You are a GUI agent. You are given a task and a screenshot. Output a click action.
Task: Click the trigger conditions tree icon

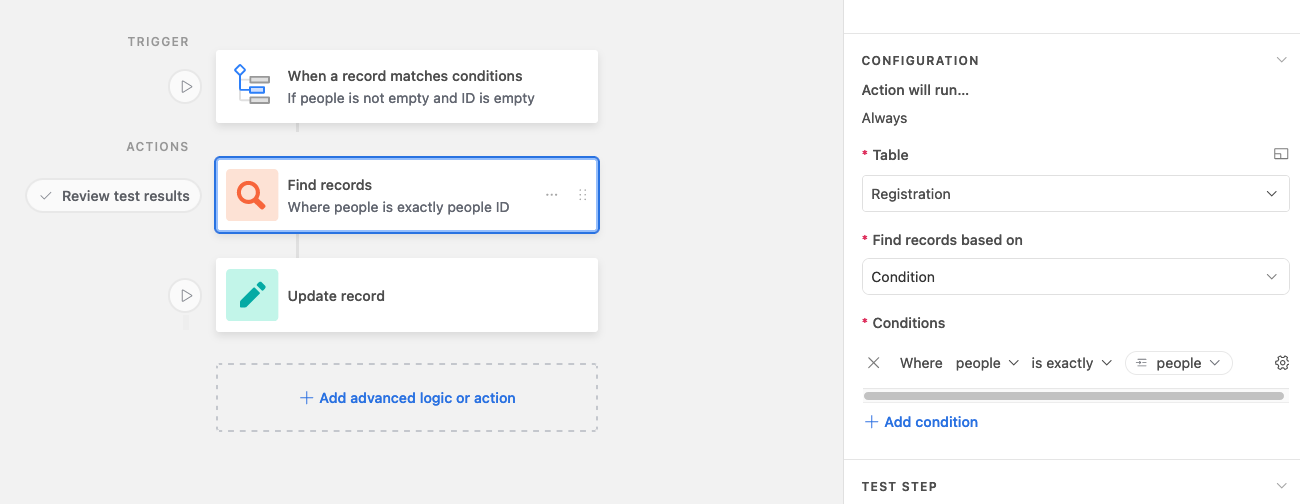click(252, 86)
